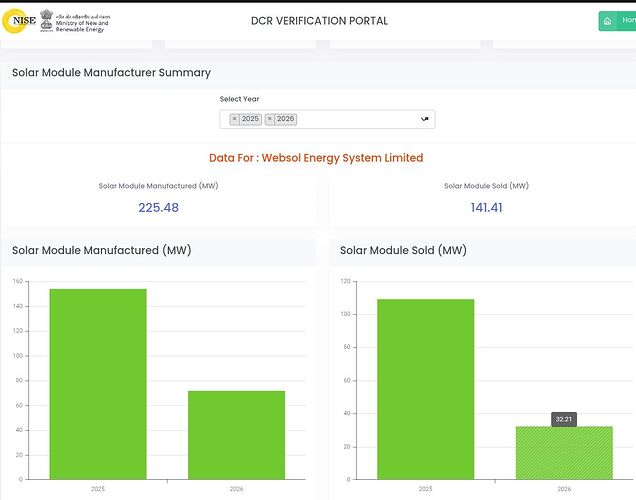This screenshot has width=636, height=500.
Task: Click the 'Solar Module Manufactured (MW)' chart heading
Action: [x=101, y=250]
